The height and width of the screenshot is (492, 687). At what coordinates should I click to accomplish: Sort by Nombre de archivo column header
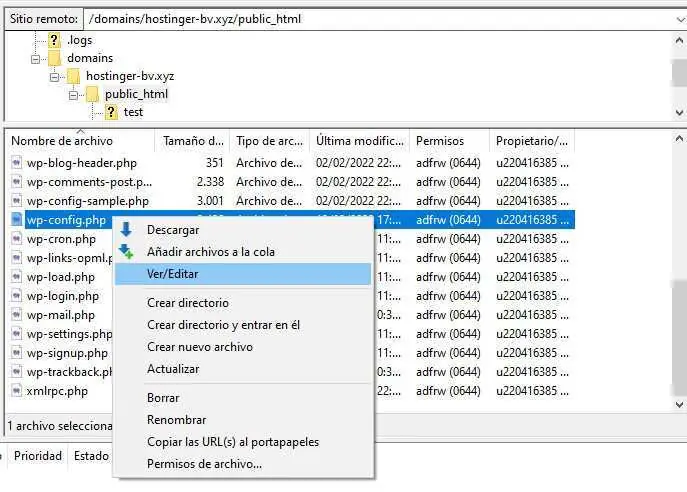[62, 141]
